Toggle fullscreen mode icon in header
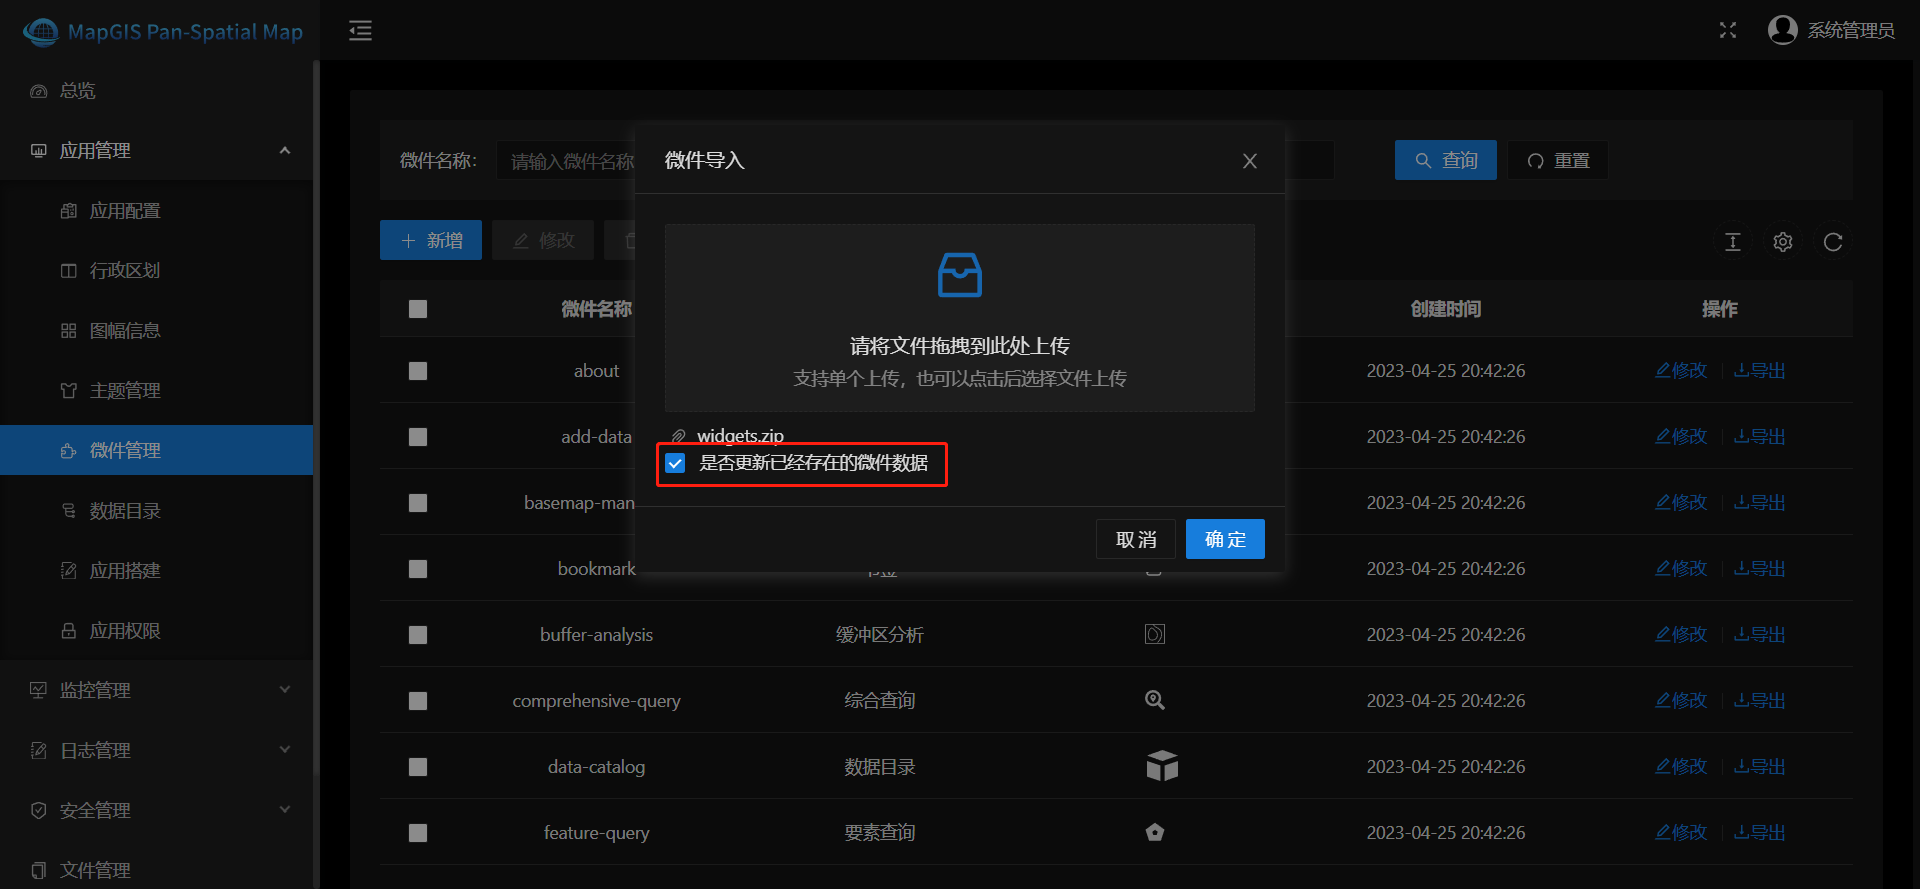Image resolution: width=1920 pixels, height=889 pixels. tap(1728, 30)
